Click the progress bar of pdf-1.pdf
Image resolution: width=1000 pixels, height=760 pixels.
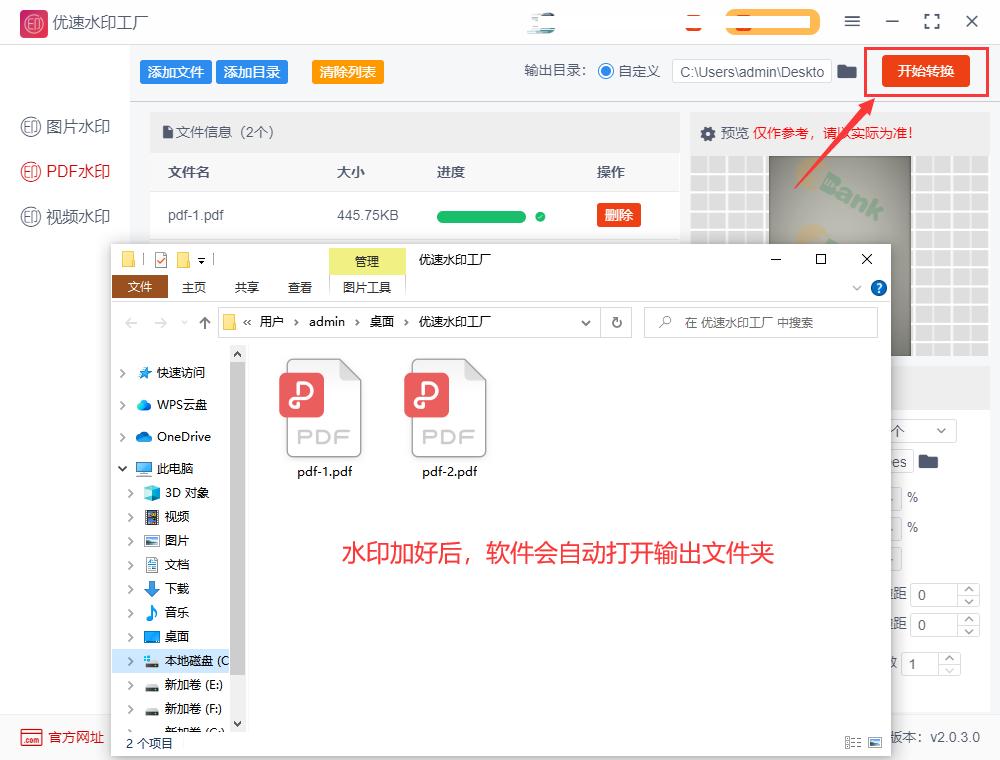click(x=481, y=215)
